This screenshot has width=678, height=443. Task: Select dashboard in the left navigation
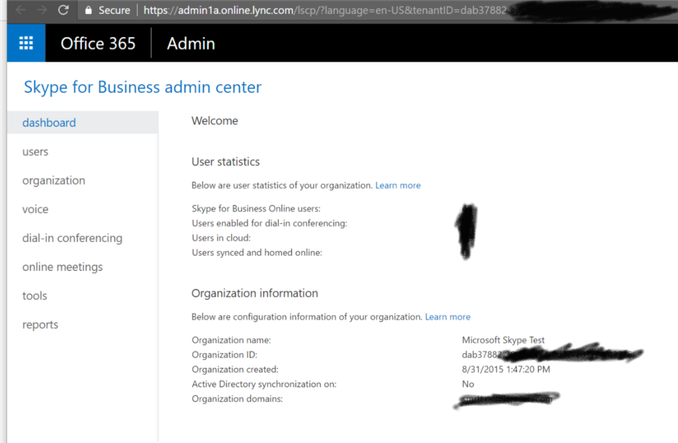click(83, 123)
